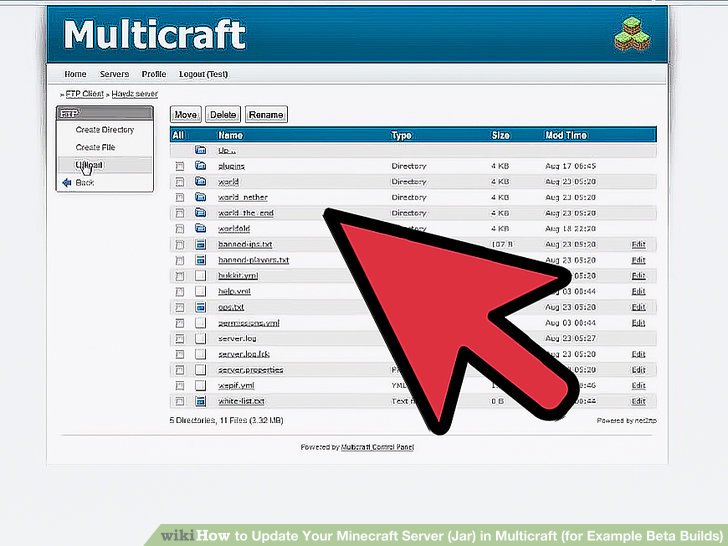Click Edit for help.yml

(x=638, y=292)
